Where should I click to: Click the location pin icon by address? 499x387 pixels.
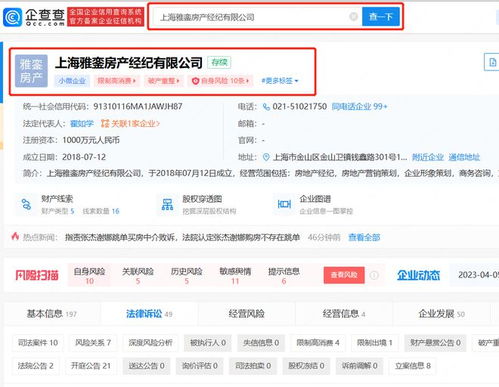click(266, 157)
